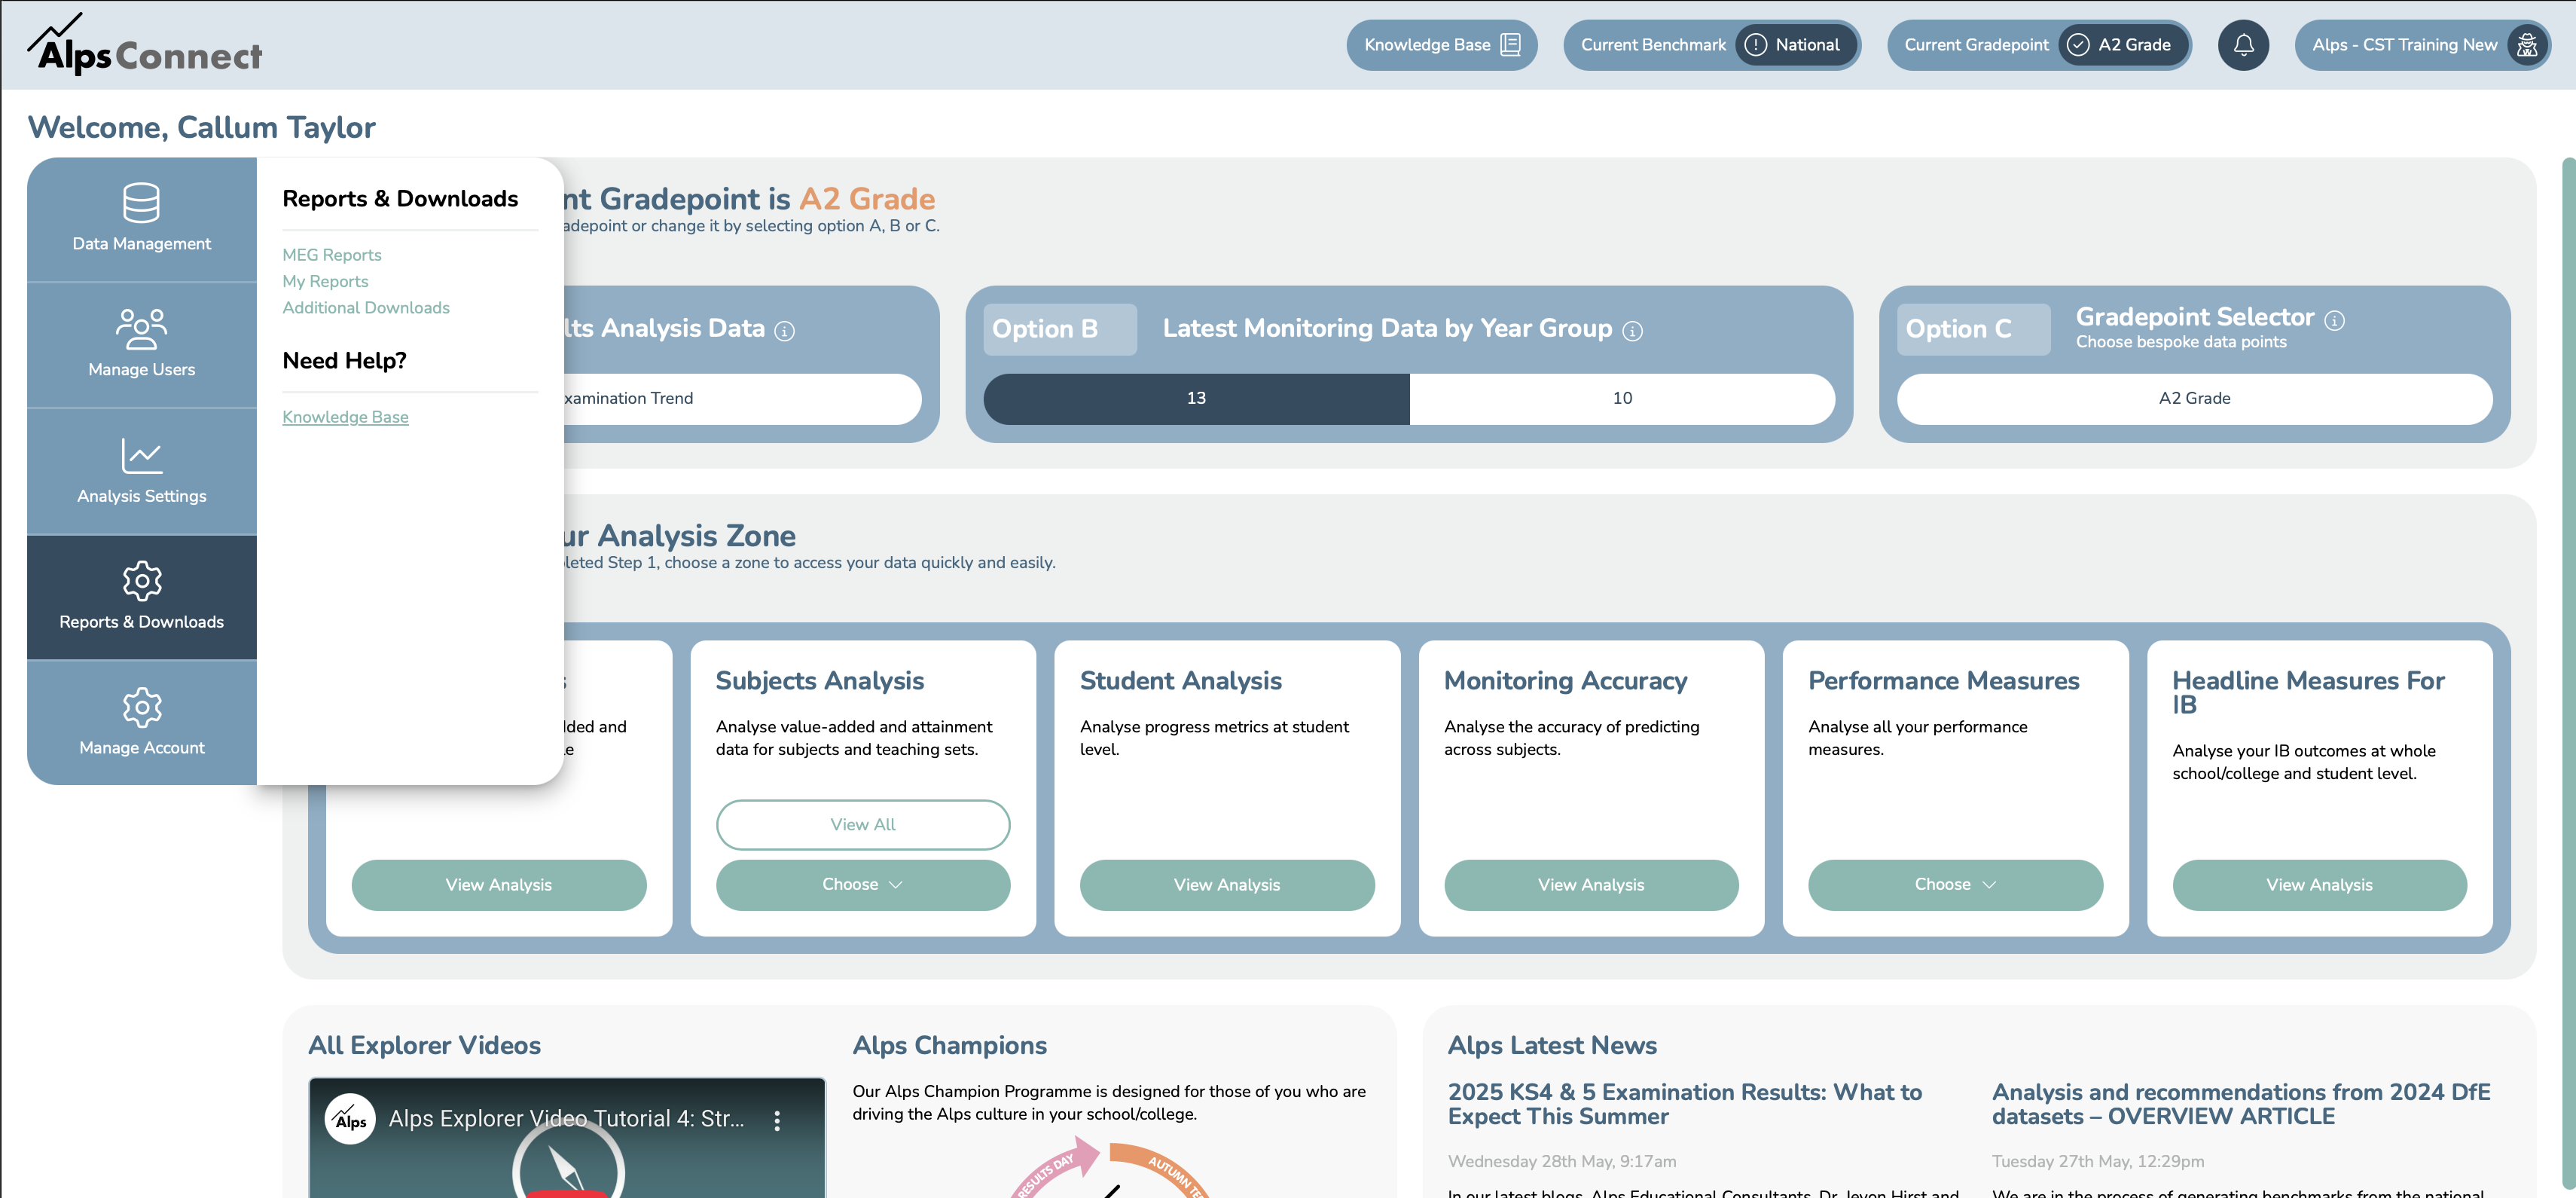
Task: Click "Wednesday 28th May, 9:17am" date text
Action: click(x=1562, y=1161)
